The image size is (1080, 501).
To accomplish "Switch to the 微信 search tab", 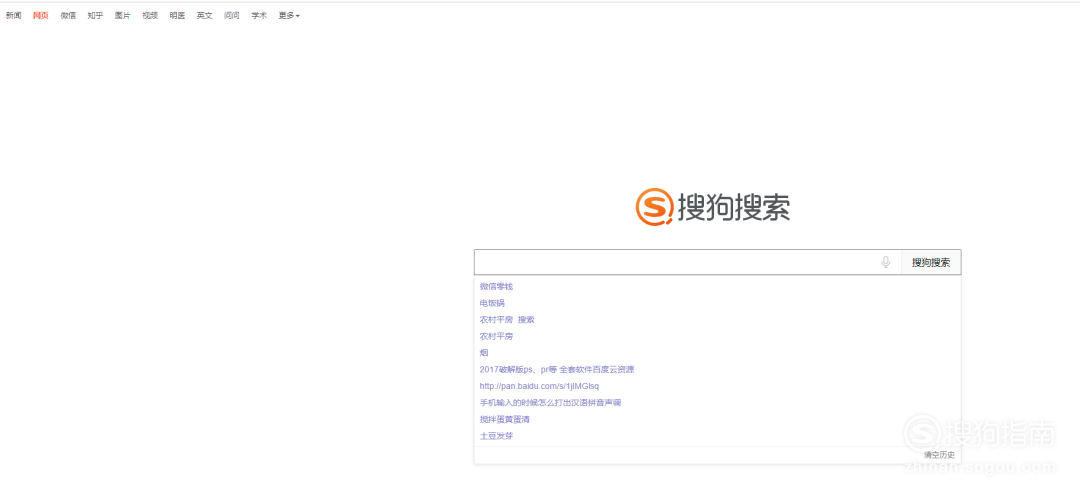I will (x=68, y=16).
